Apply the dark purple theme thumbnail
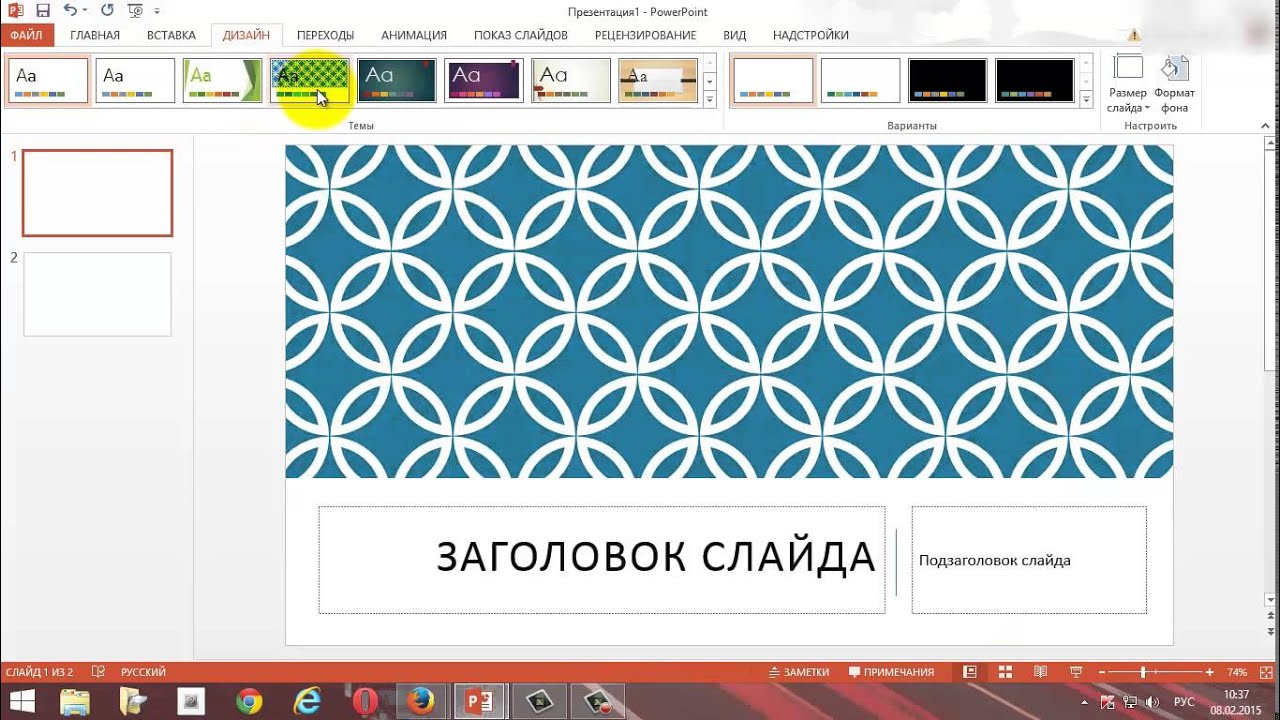Image resolution: width=1280 pixels, height=720 pixels. click(x=484, y=81)
